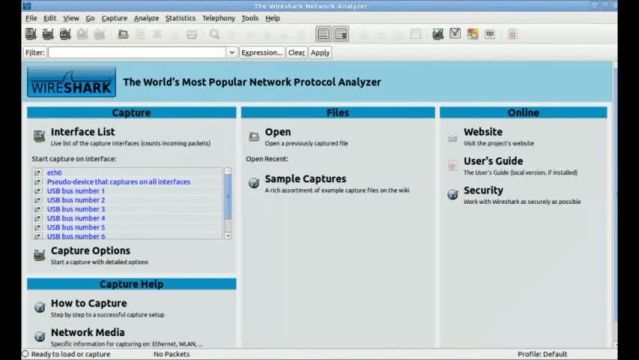Image resolution: width=639 pixels, height=360 pixels.
Task: Click the Sample Captures heading link
Action: (x=305, y=179)
